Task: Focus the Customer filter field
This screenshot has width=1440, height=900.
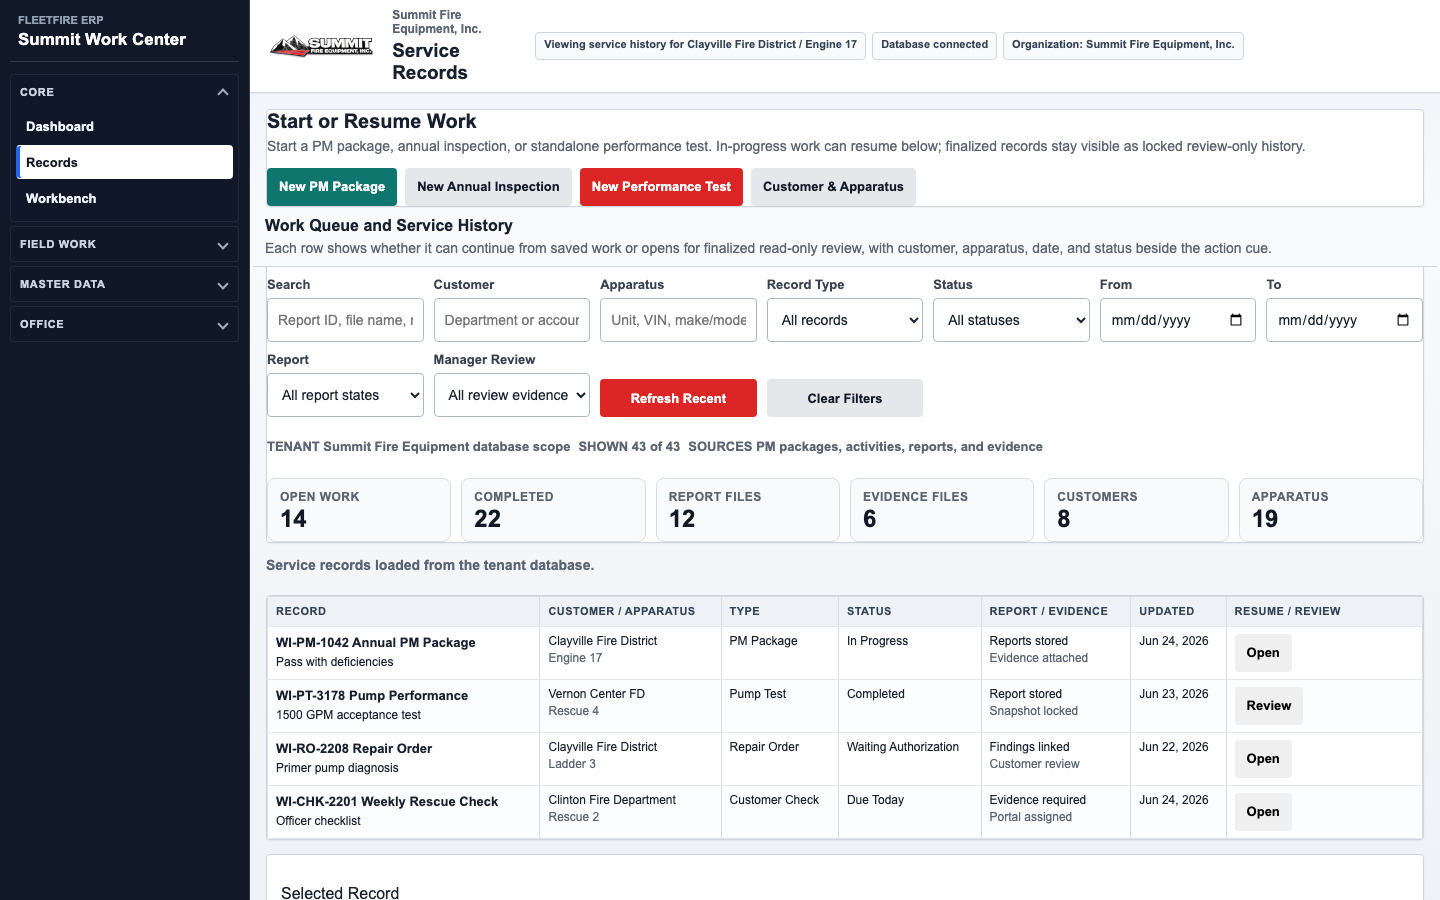Action: pos(512,320)
